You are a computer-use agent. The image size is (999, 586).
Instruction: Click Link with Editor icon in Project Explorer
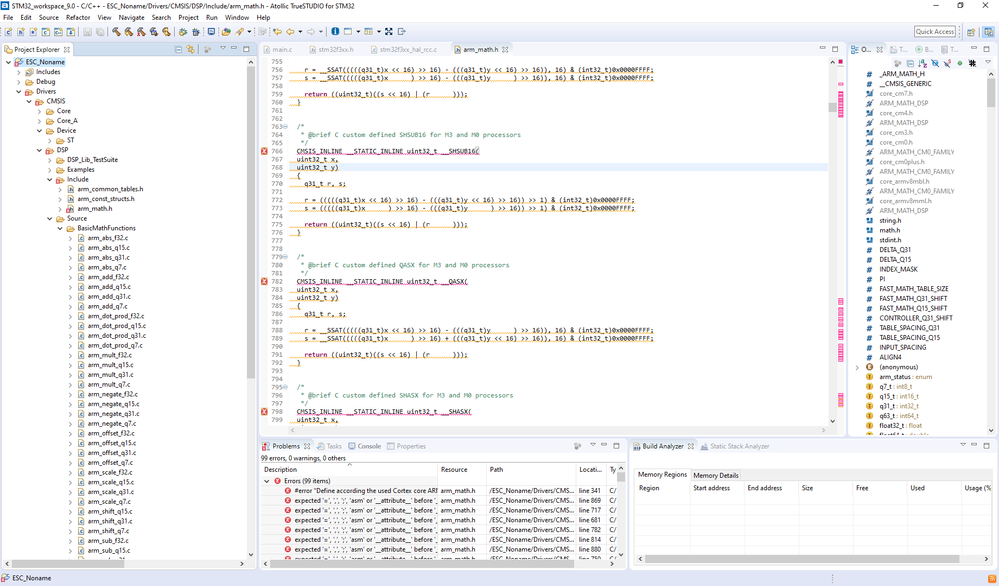pos(190,49)
